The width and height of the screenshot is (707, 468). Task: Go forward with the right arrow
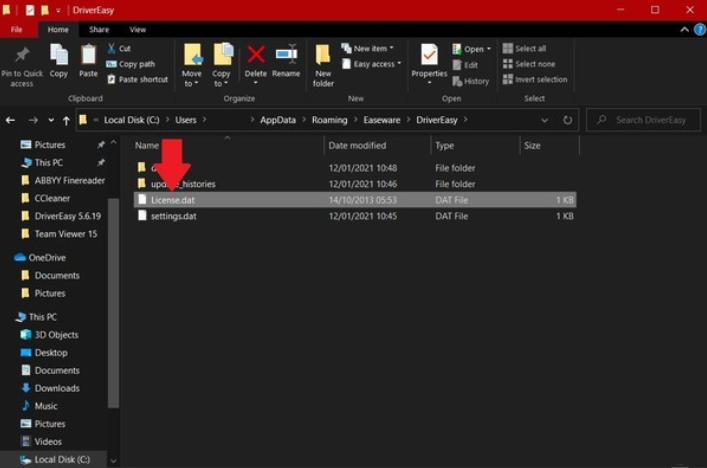33,120
